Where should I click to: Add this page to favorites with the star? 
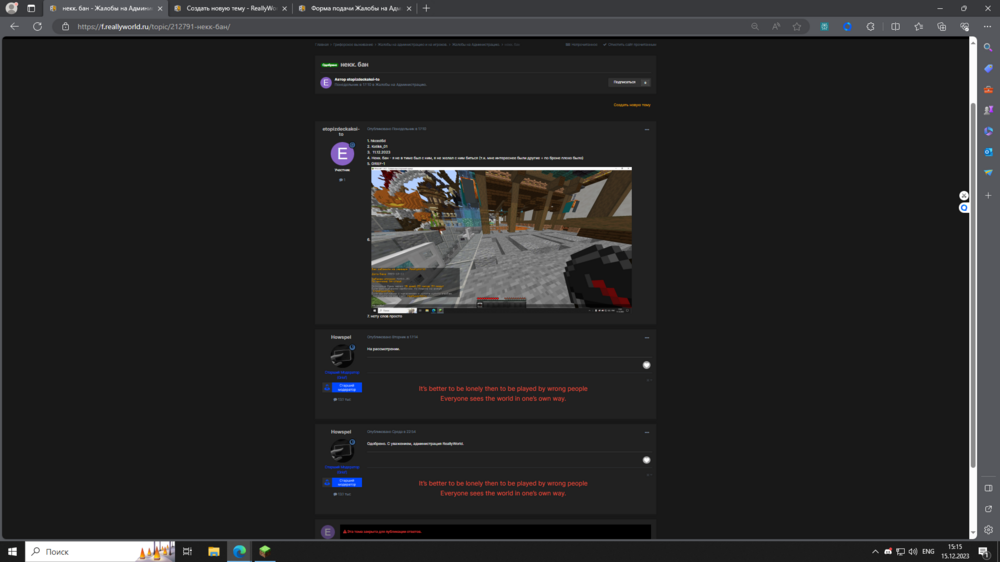pyautogui.click(x=797, y=27)
